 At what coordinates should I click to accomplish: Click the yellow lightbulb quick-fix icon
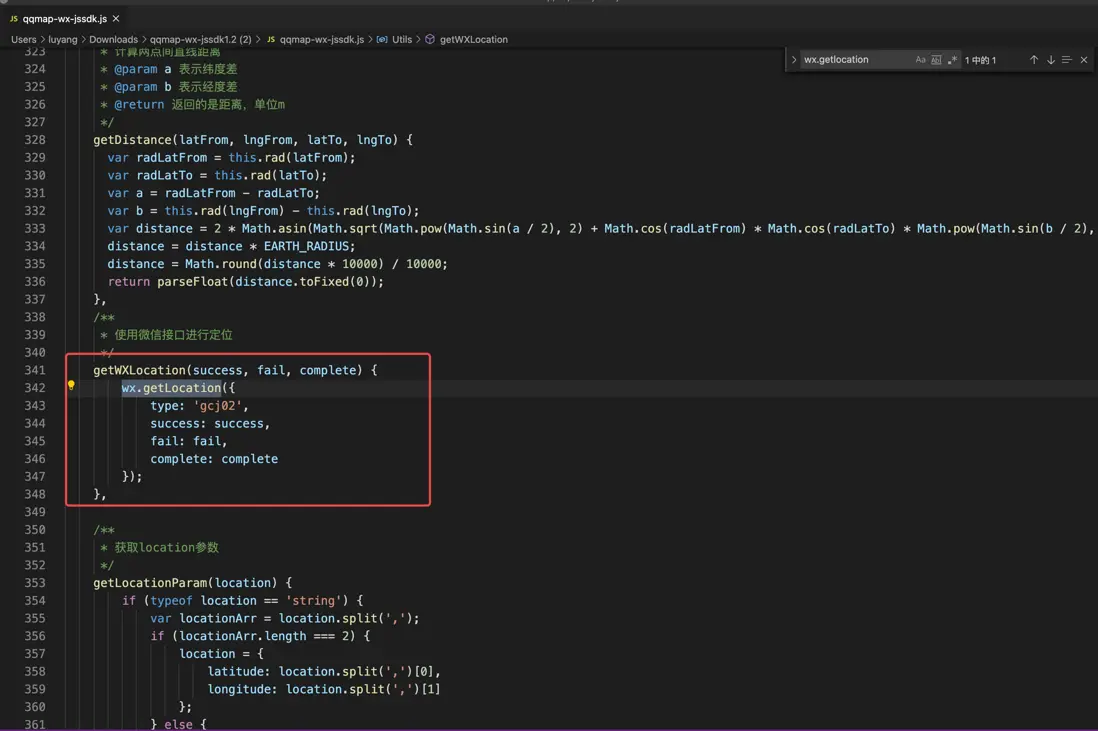pos(71,385)
